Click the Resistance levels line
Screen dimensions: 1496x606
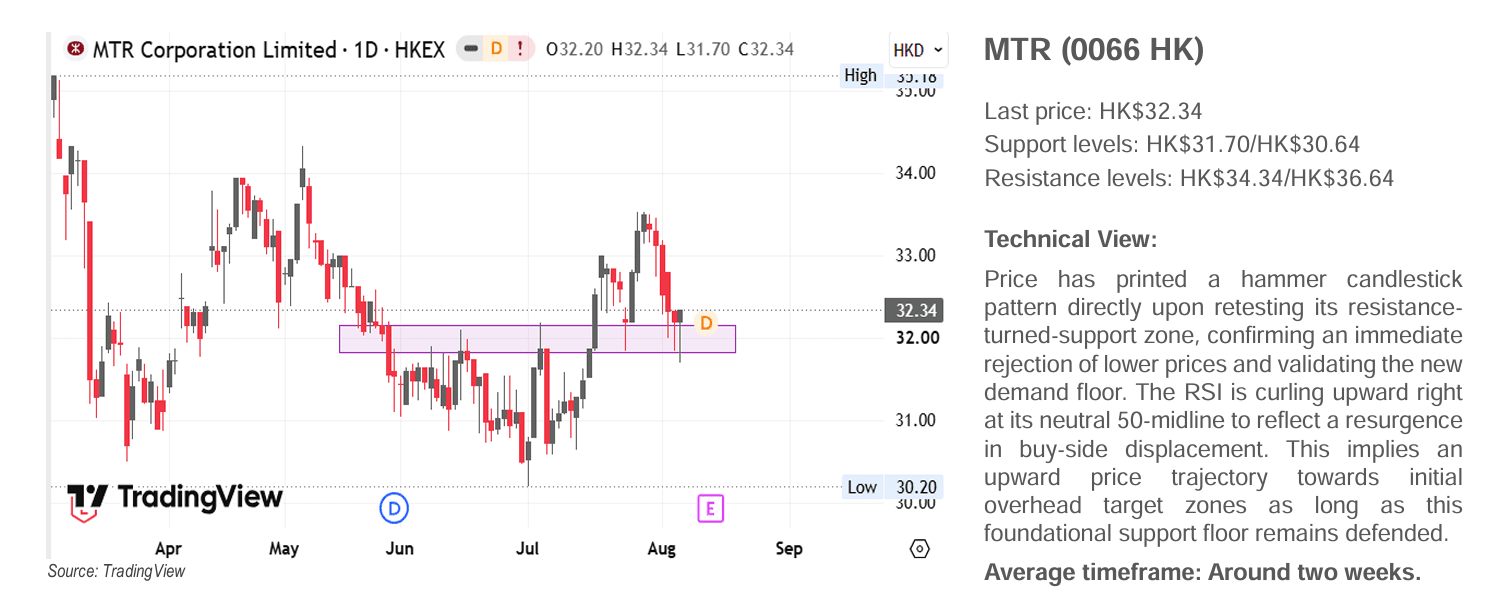[1189, 179]
